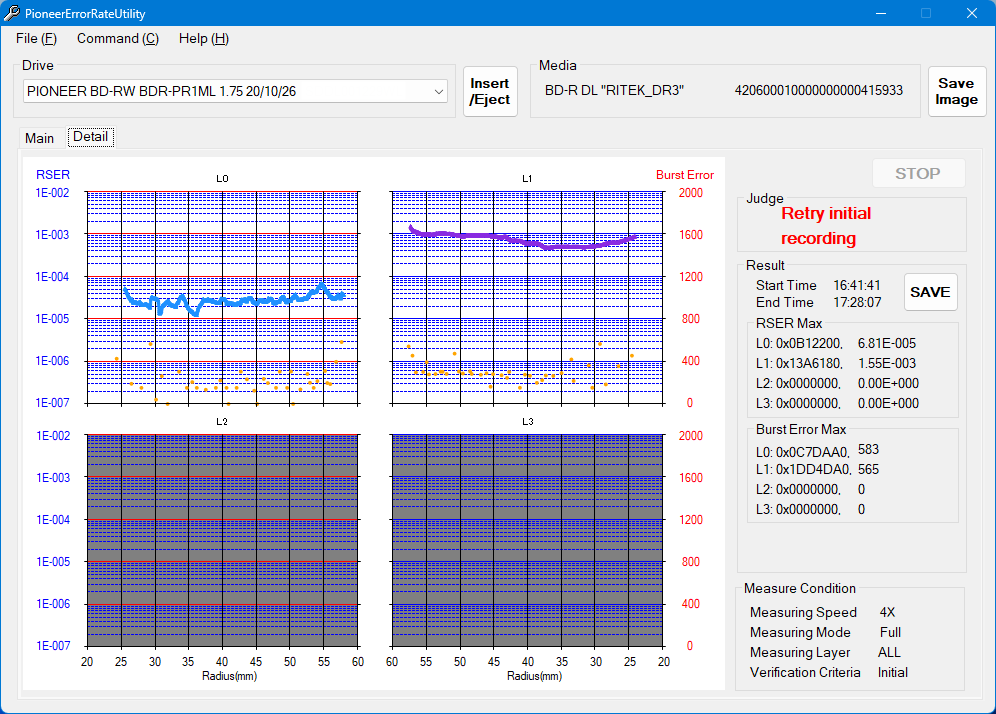Click the PIONEER BD-RW drive combo box text

[161, 91]
